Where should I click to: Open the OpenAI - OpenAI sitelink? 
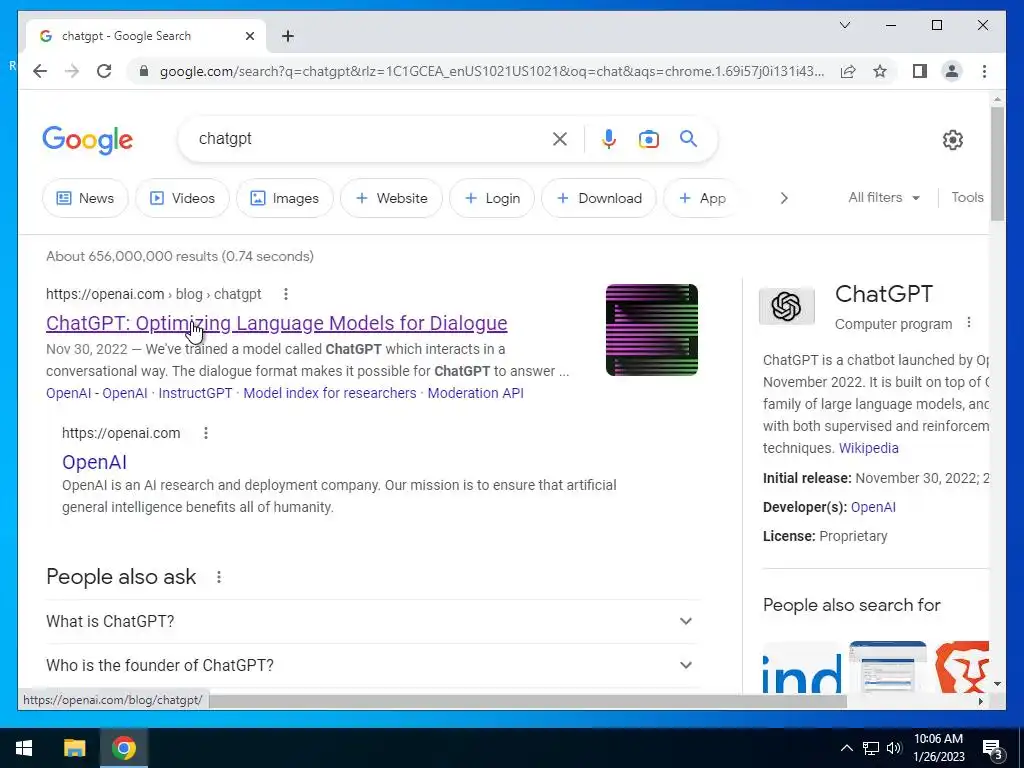[97, 393]
